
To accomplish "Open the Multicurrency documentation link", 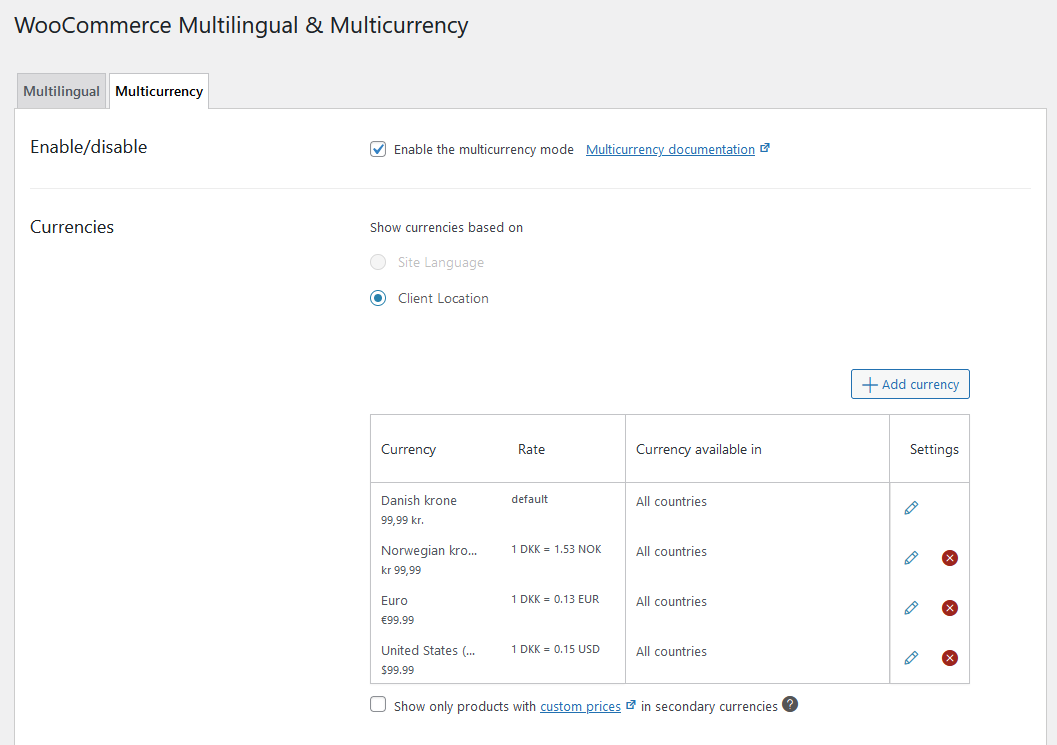I will (x=670, y=150).
